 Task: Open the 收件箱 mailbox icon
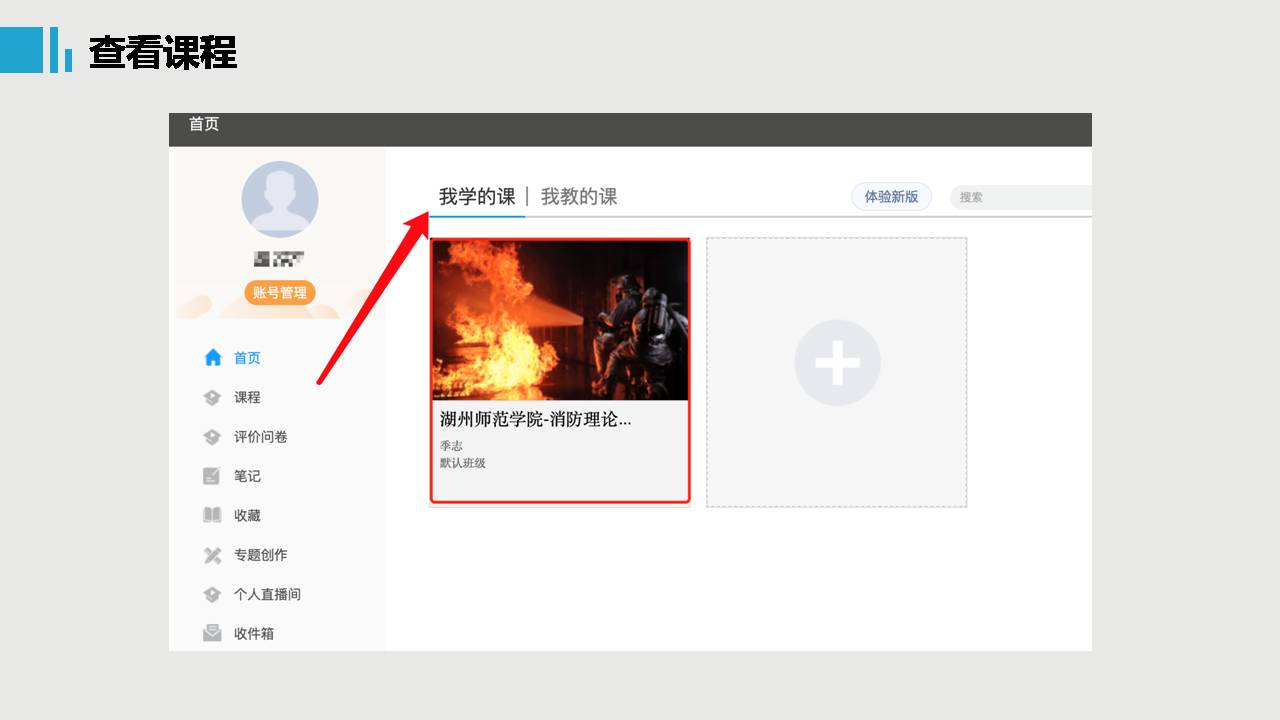tap(212, 633)
